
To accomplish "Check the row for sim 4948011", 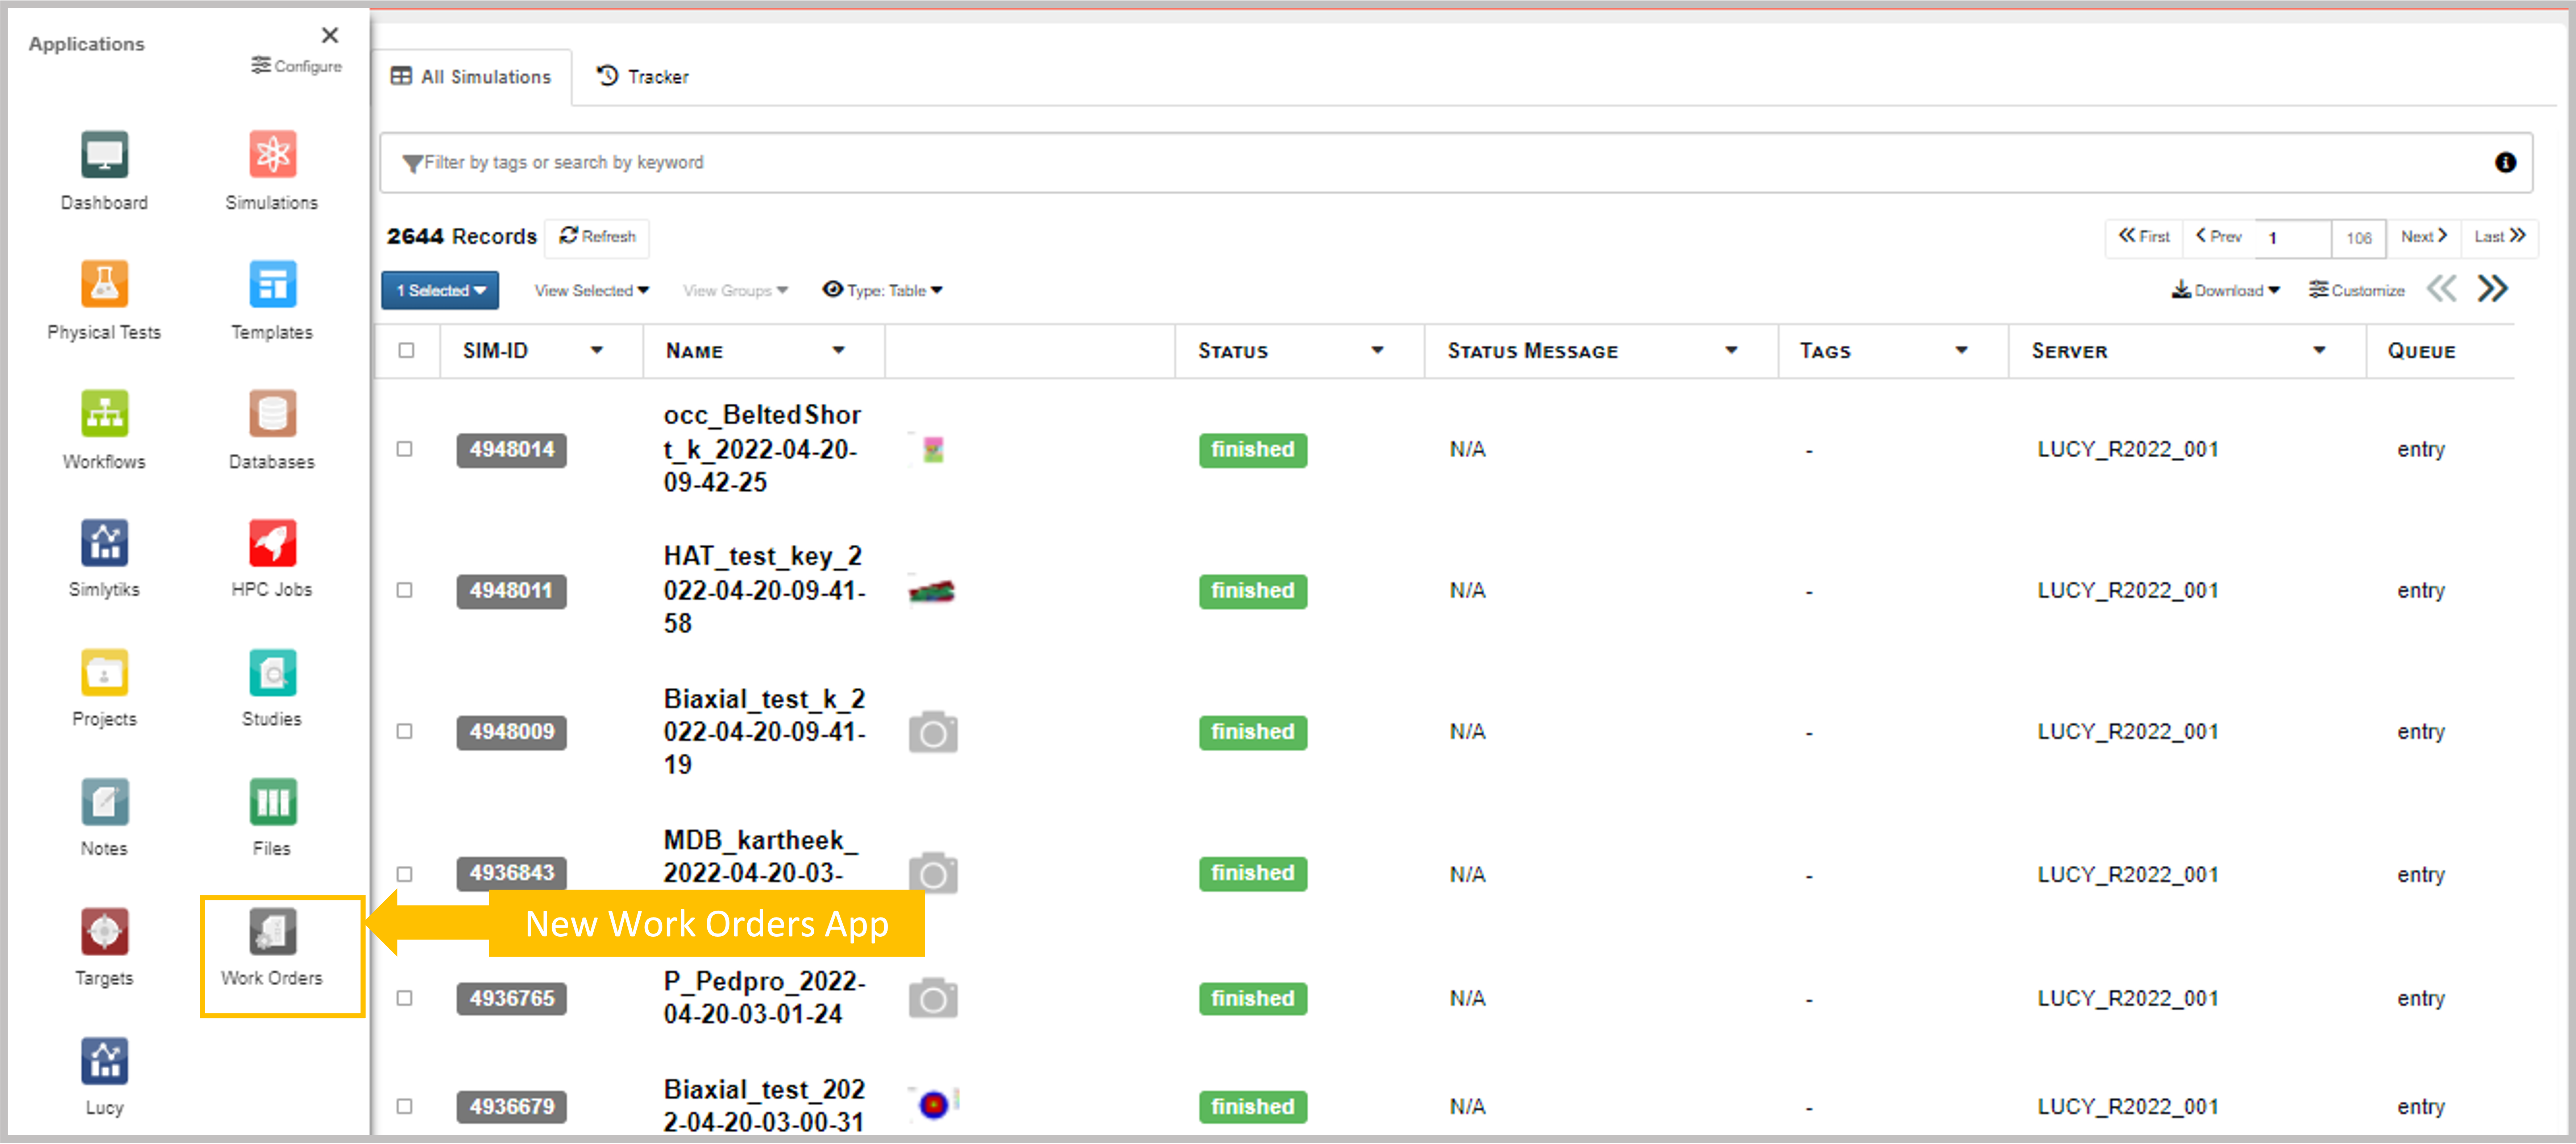I will pos(404,590).
